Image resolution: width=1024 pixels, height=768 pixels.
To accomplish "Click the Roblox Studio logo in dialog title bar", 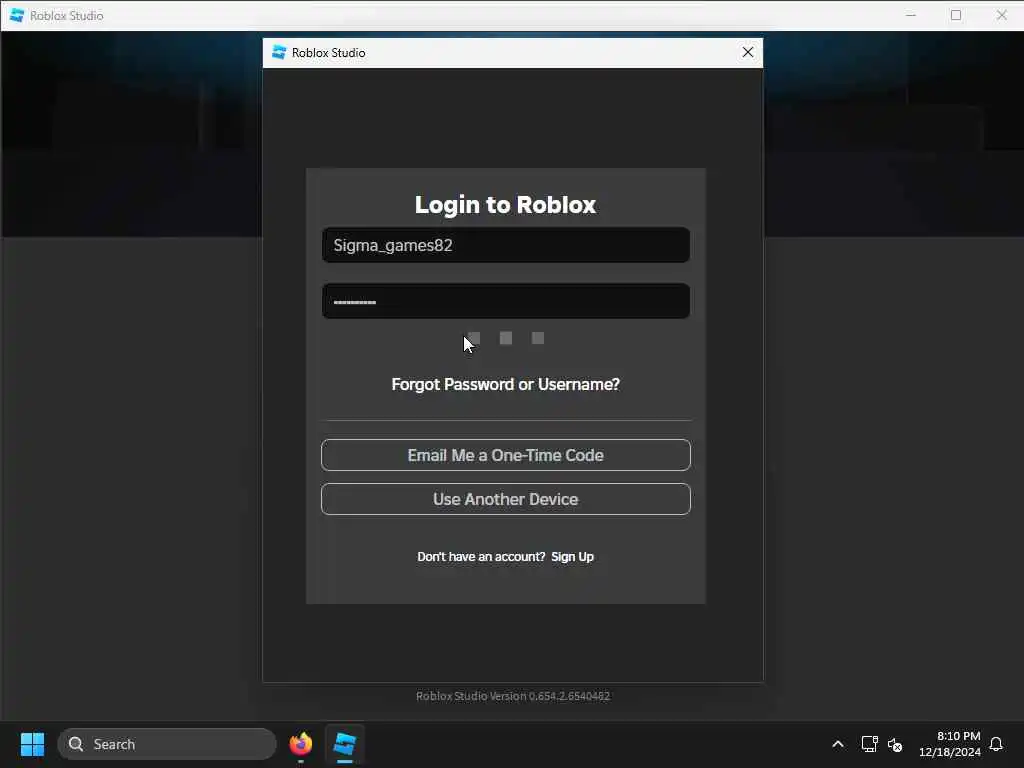I will point(279,52).
